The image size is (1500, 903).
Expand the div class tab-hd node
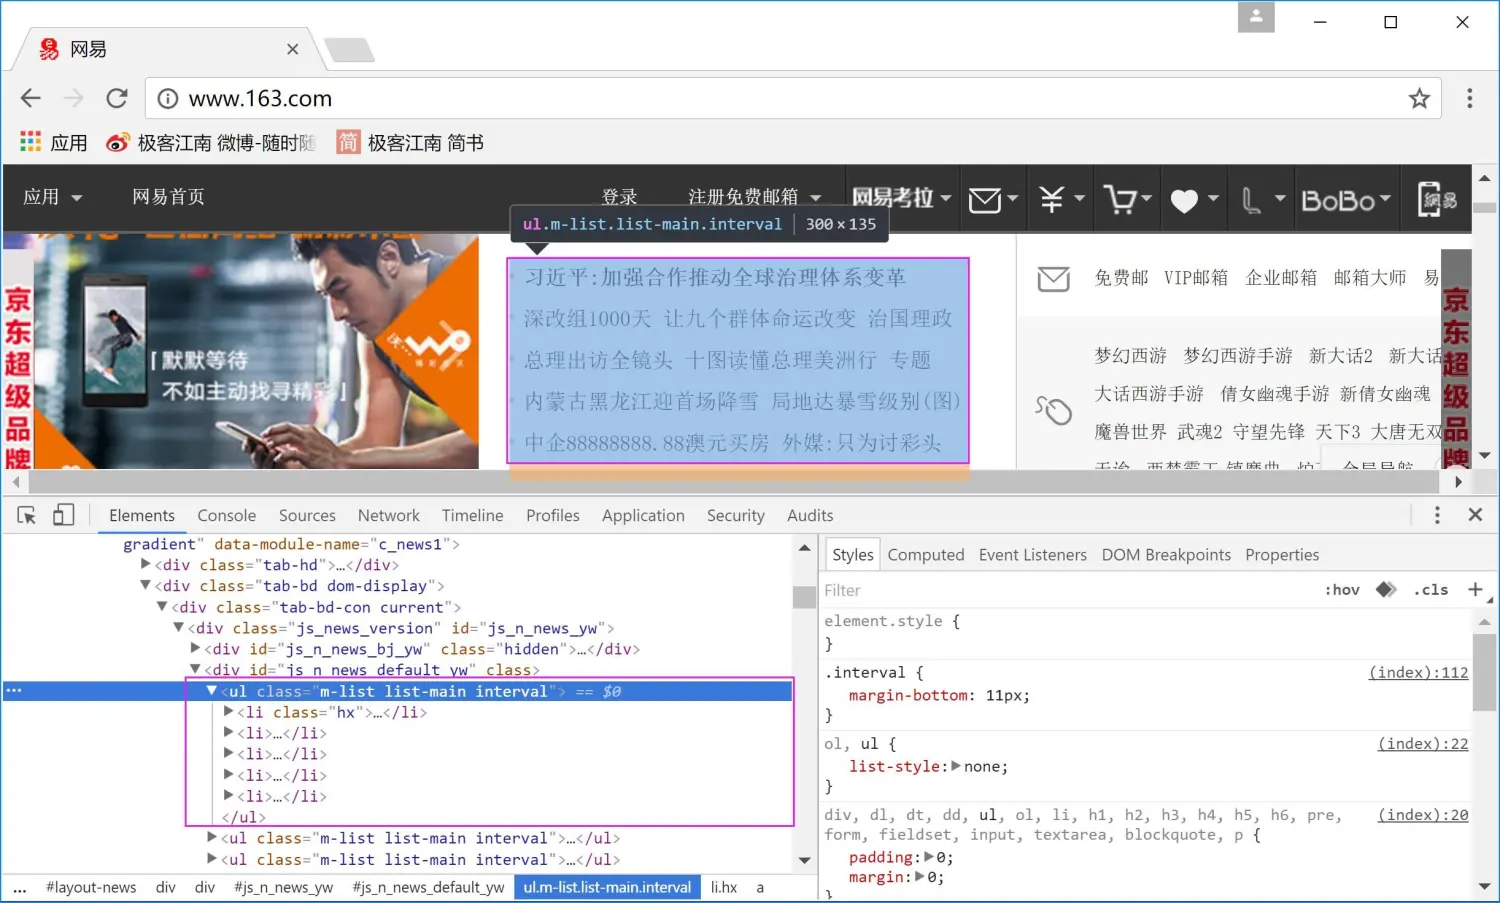[146, 565]
